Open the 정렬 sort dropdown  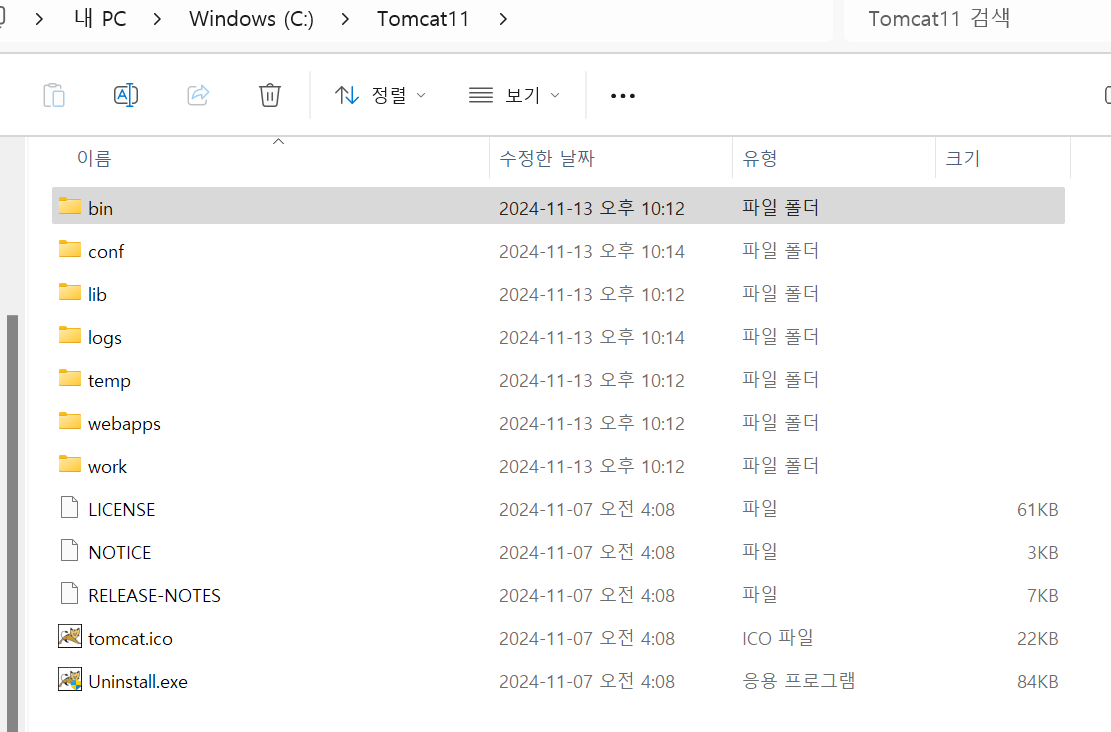click(x=380, y=95)
